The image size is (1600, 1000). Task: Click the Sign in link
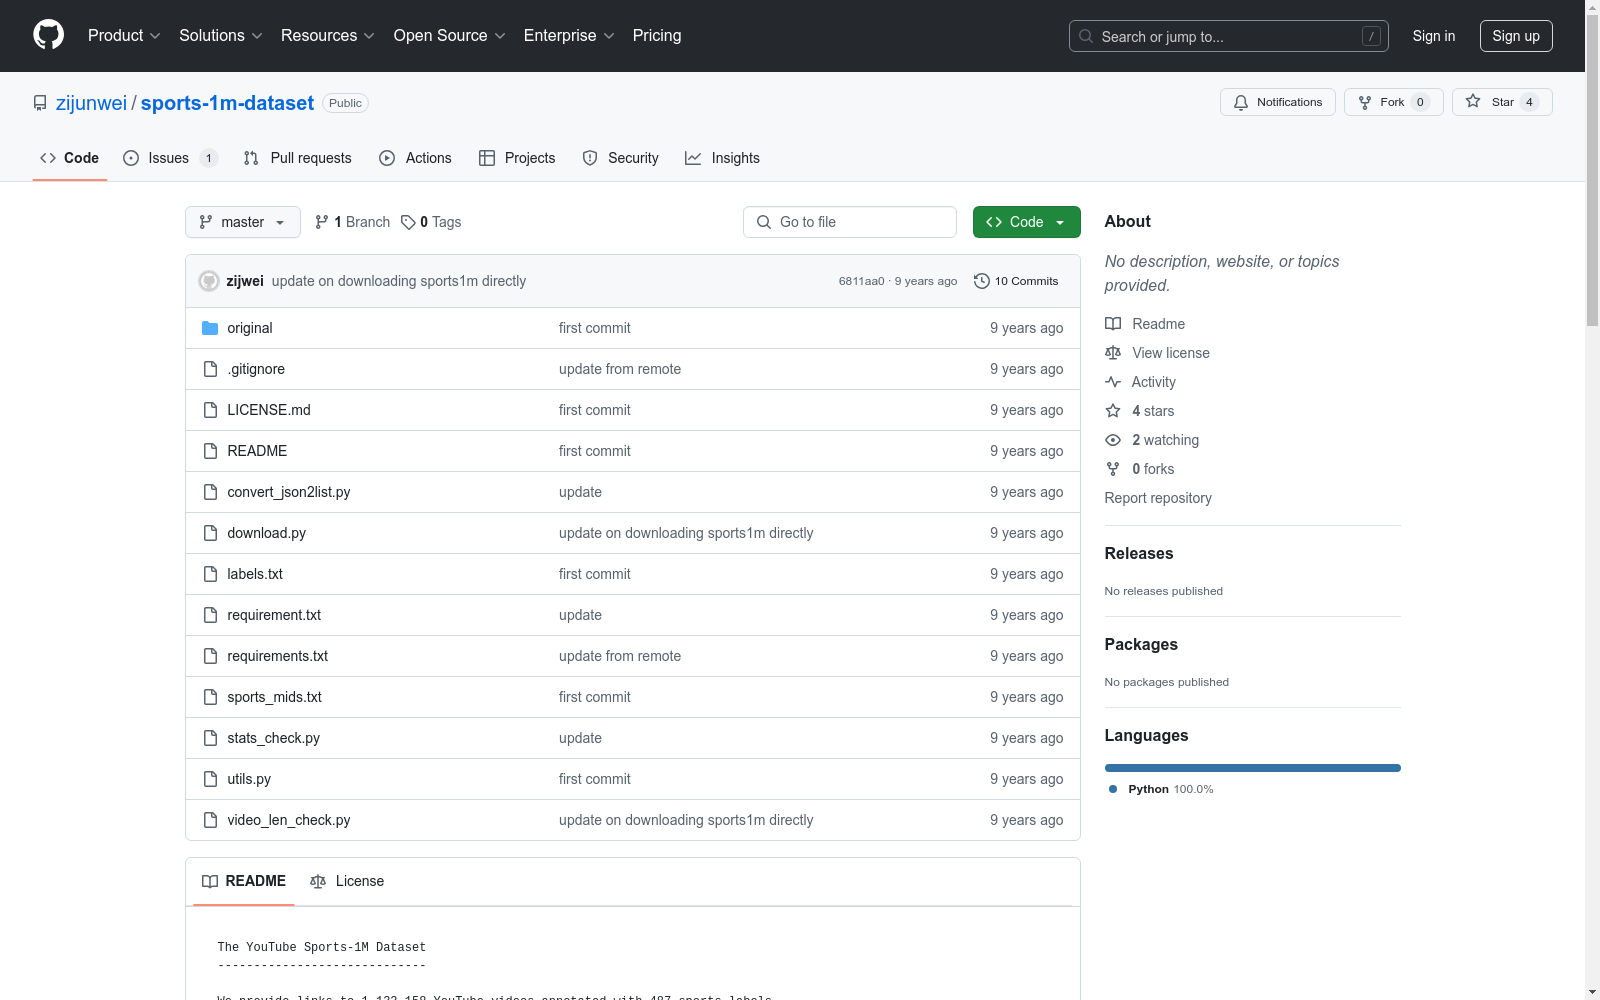click(x=1434, y=36)
